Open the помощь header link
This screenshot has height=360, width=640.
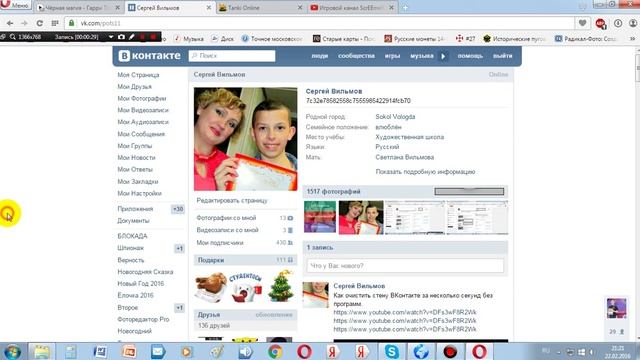470,56
